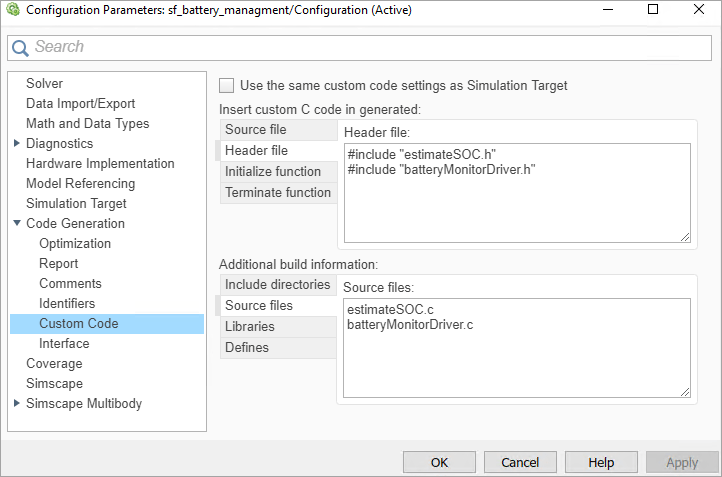722x477 pixels.
Task: Open the Terminate function tab
Action: [279, 192]
